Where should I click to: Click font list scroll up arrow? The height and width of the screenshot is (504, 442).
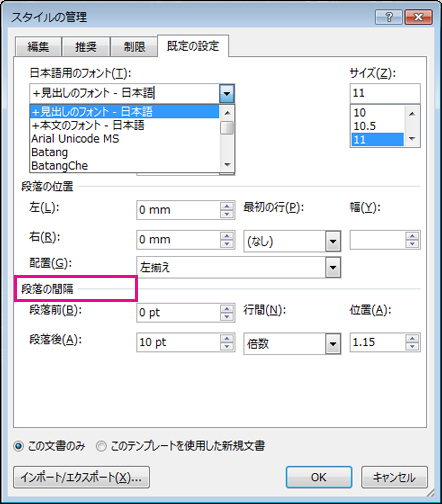[227, 113]
